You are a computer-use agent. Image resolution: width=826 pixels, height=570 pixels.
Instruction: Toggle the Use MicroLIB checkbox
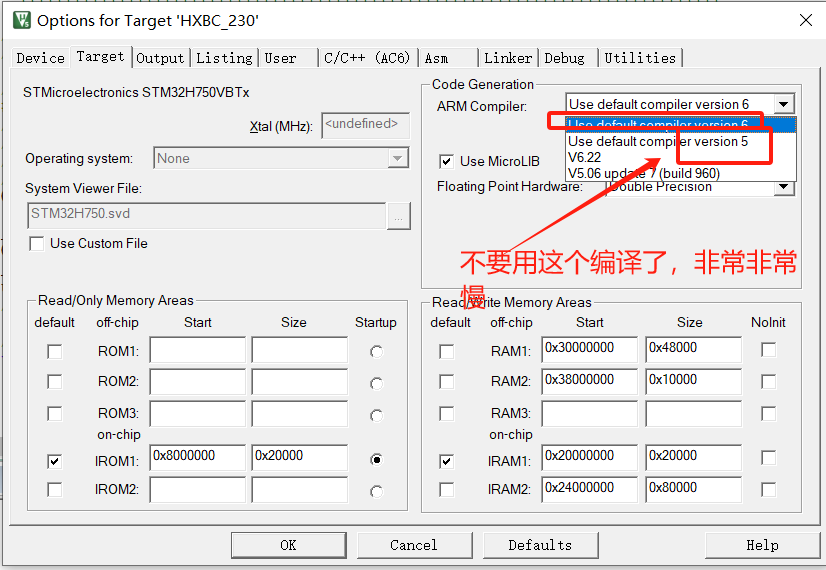(446, 161)
